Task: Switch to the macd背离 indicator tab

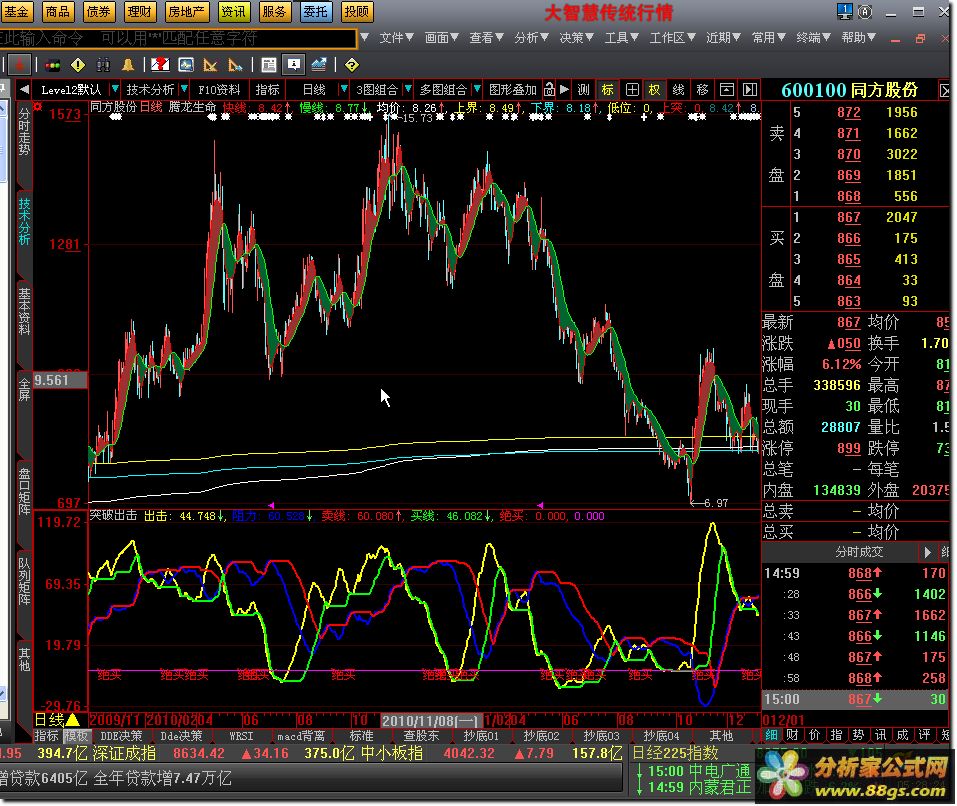Action: [x=301, y=736]
